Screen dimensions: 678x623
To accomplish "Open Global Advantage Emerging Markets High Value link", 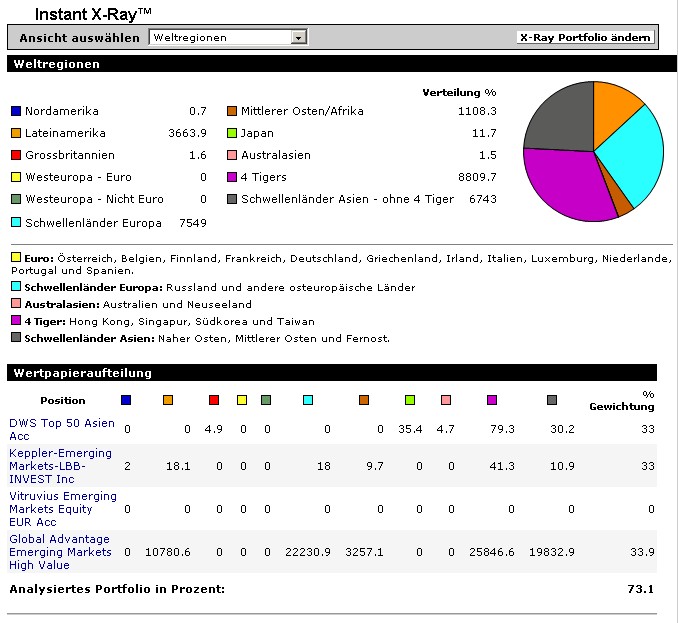I will point(60,552).
